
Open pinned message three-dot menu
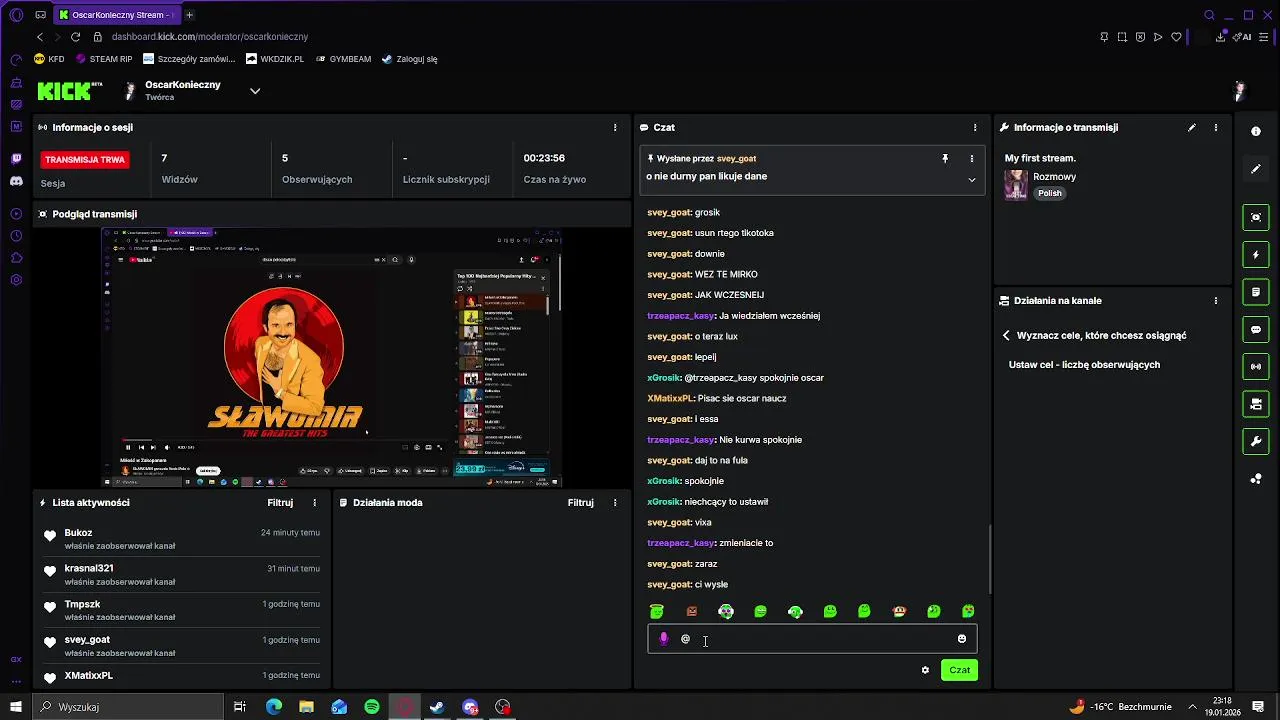pos(971,158)
